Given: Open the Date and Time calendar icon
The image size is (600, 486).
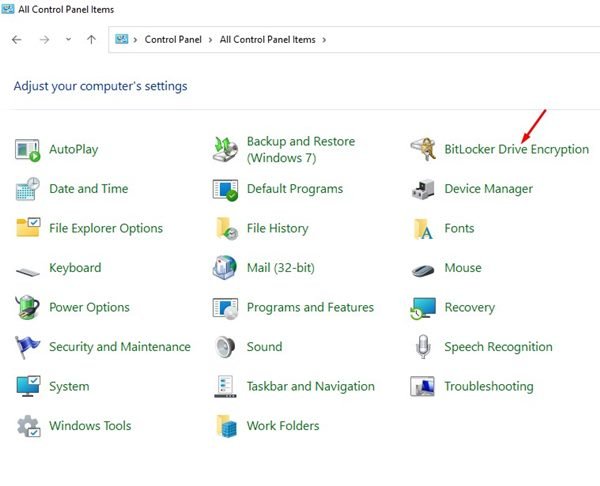Looking at the screenshot, I should (x=28, y=189).
